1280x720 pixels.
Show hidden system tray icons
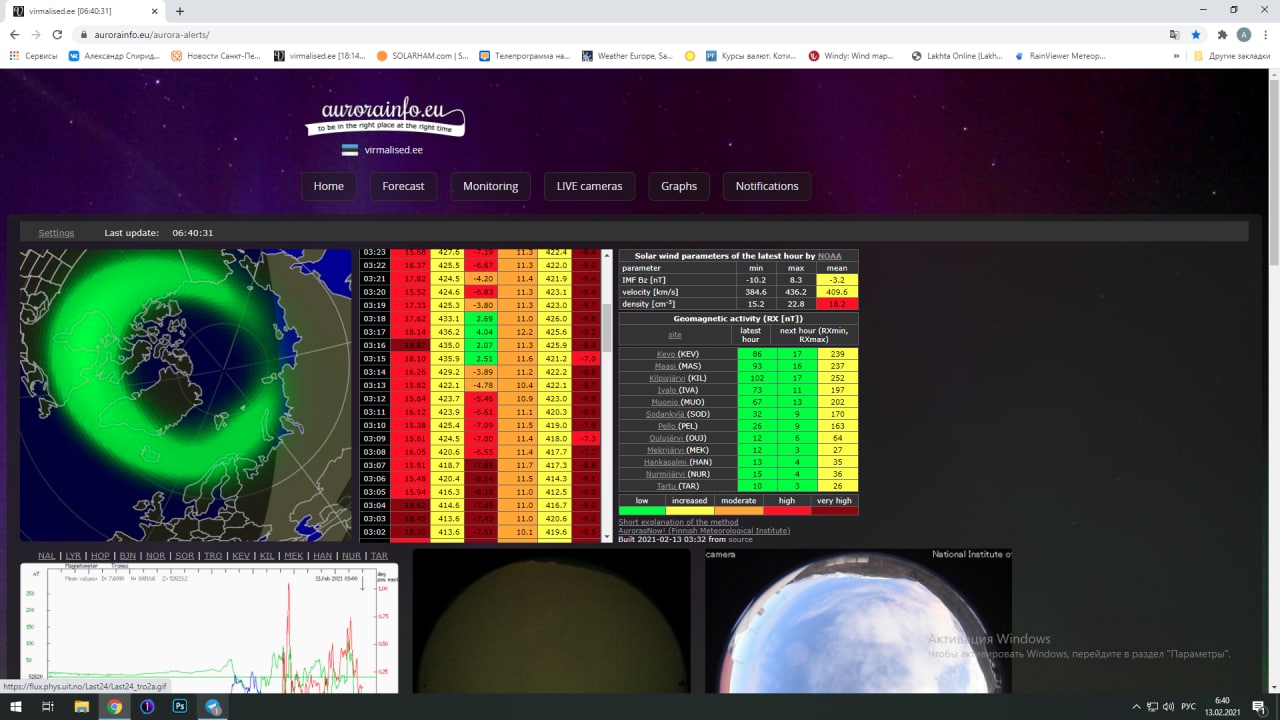point(1136,706)
